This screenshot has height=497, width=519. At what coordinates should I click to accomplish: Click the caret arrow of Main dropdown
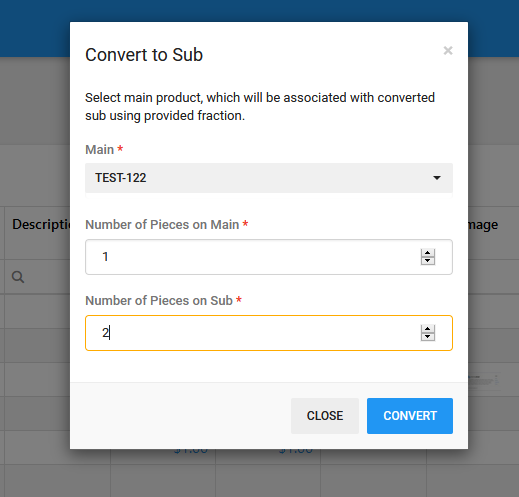point(437,178)
